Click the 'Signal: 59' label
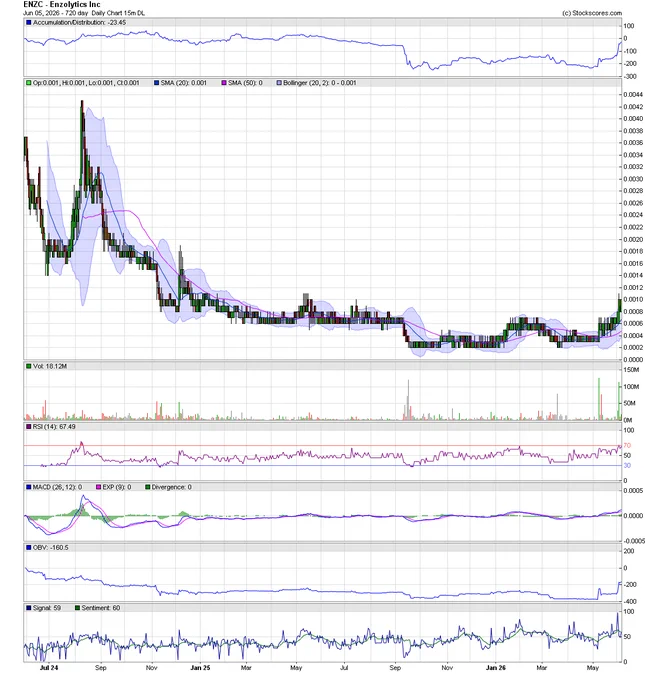The height and width of the screenshot is (680, 645). [47, 608]
